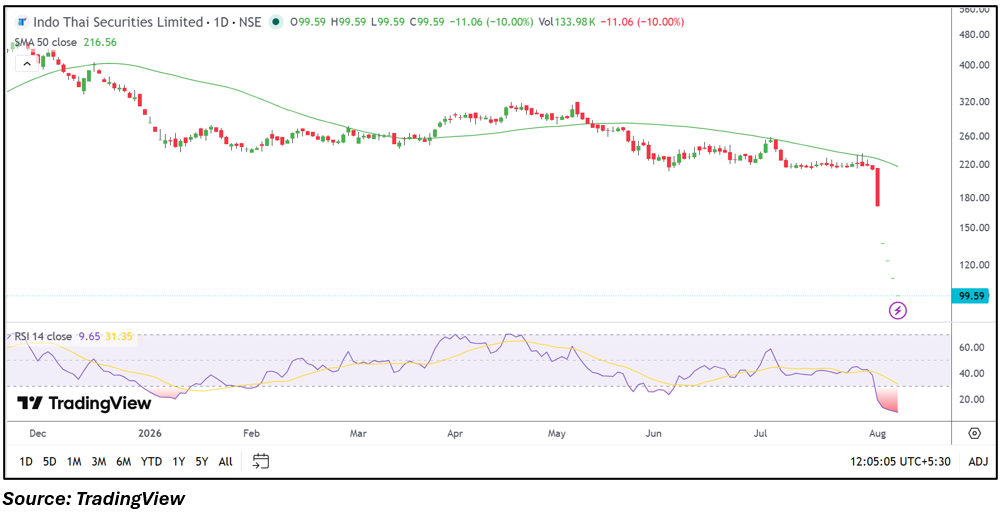The image size is (1000, 516).
Task: Select the 1D time range
Action: pos(26,461)
